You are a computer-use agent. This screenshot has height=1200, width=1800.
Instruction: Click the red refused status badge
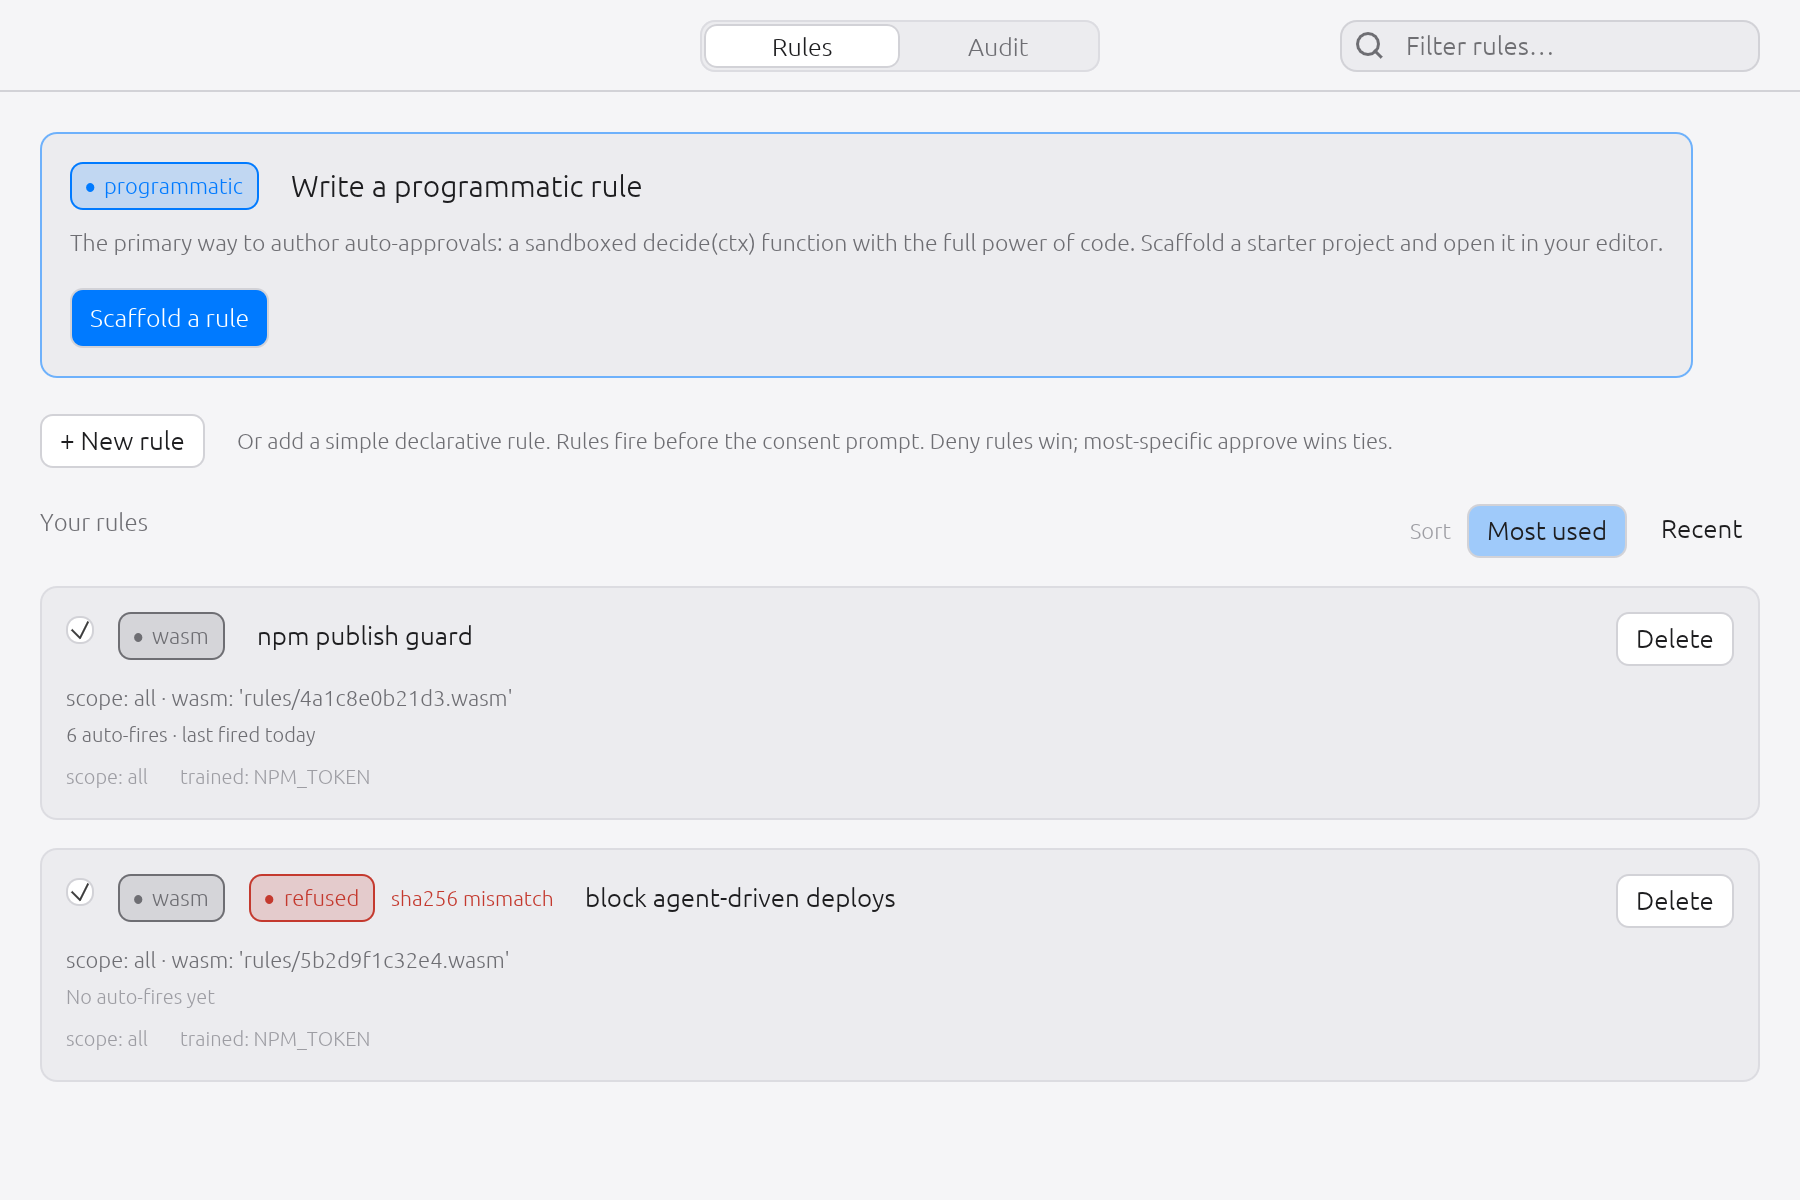(x=312, y=898)
